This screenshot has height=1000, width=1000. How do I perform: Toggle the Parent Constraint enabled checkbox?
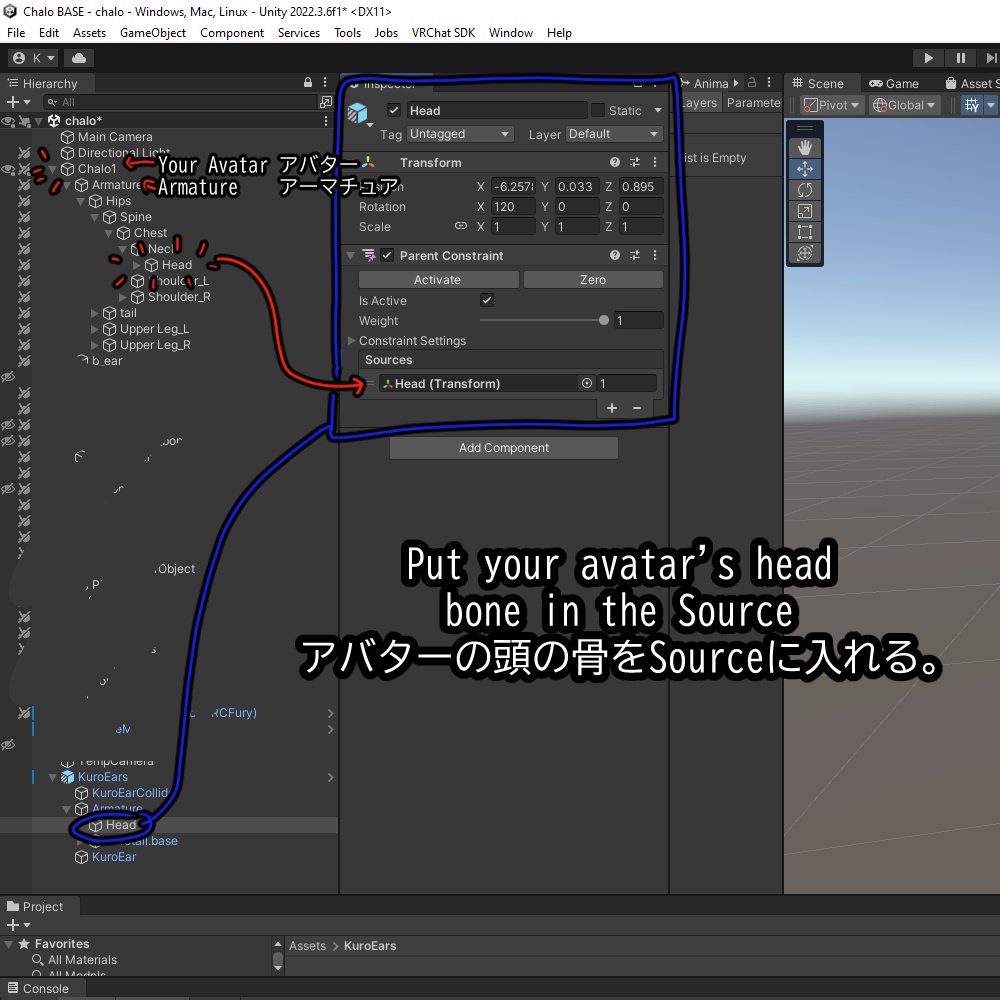point(387,255)
